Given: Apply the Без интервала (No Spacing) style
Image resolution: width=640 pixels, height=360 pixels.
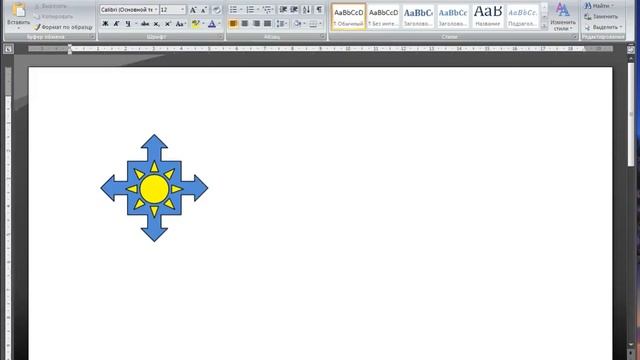Looking at the screenshot, I should pyautogui.click(x=383, y=17).
